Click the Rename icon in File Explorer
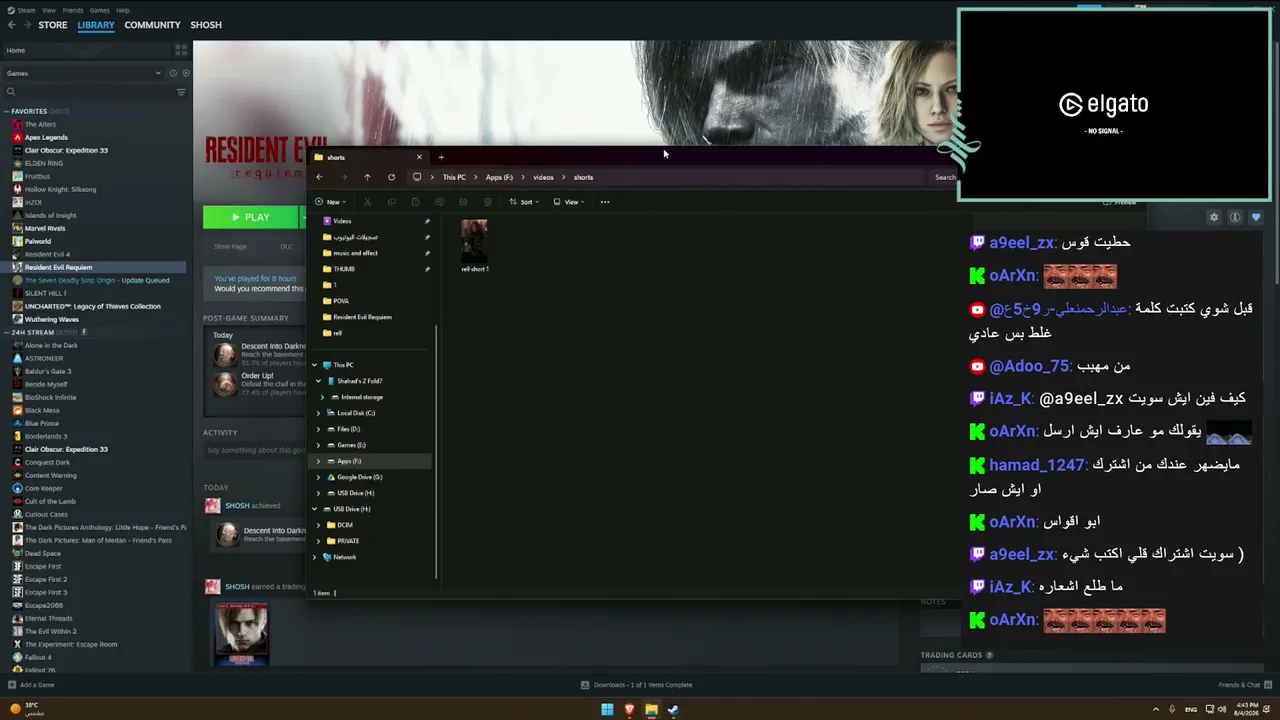This screenshot has width=1280, height=720. [x=439, y=202]
